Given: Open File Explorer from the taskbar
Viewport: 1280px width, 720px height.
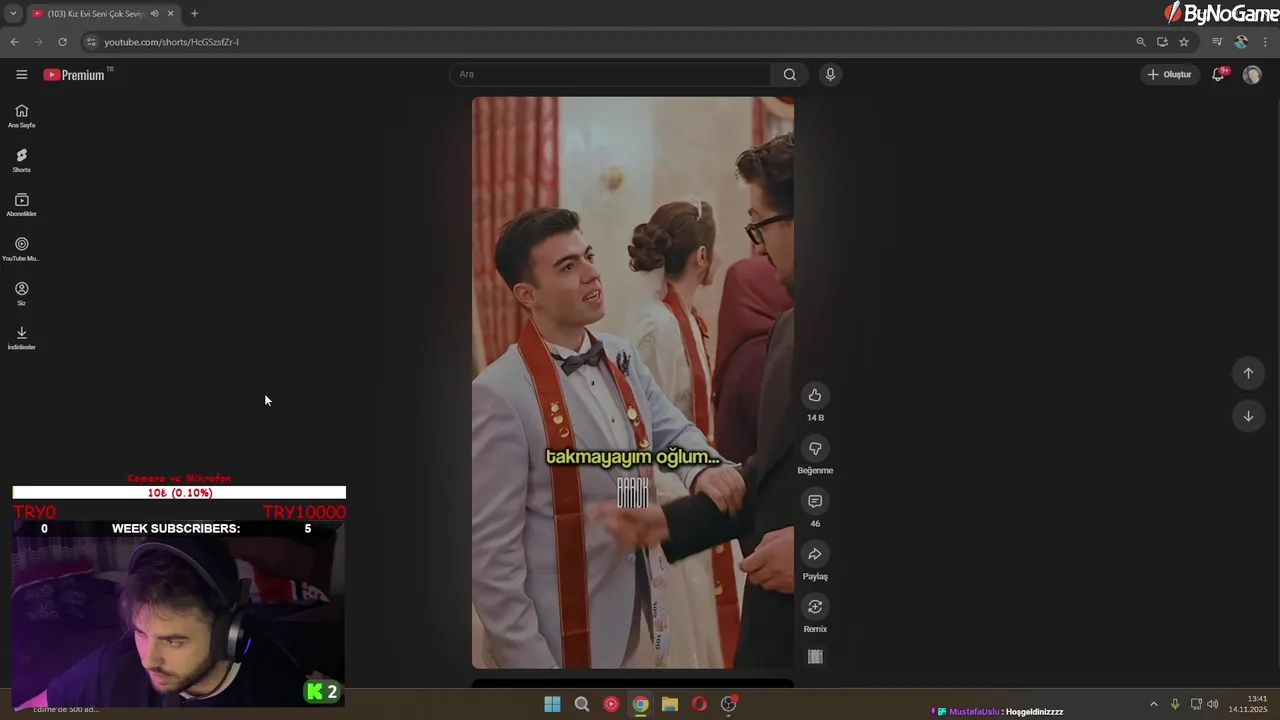Looking at the screenshot, I should click(670, 704).
